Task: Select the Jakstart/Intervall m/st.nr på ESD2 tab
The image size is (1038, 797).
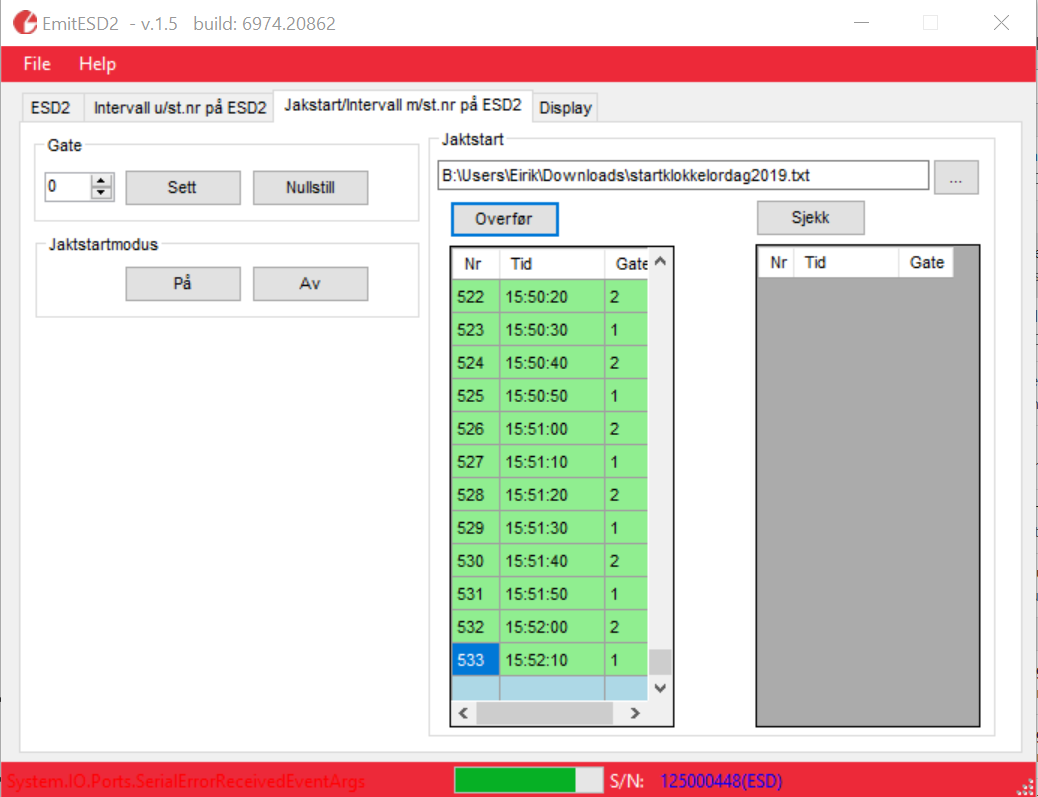Action: (402, 106)
